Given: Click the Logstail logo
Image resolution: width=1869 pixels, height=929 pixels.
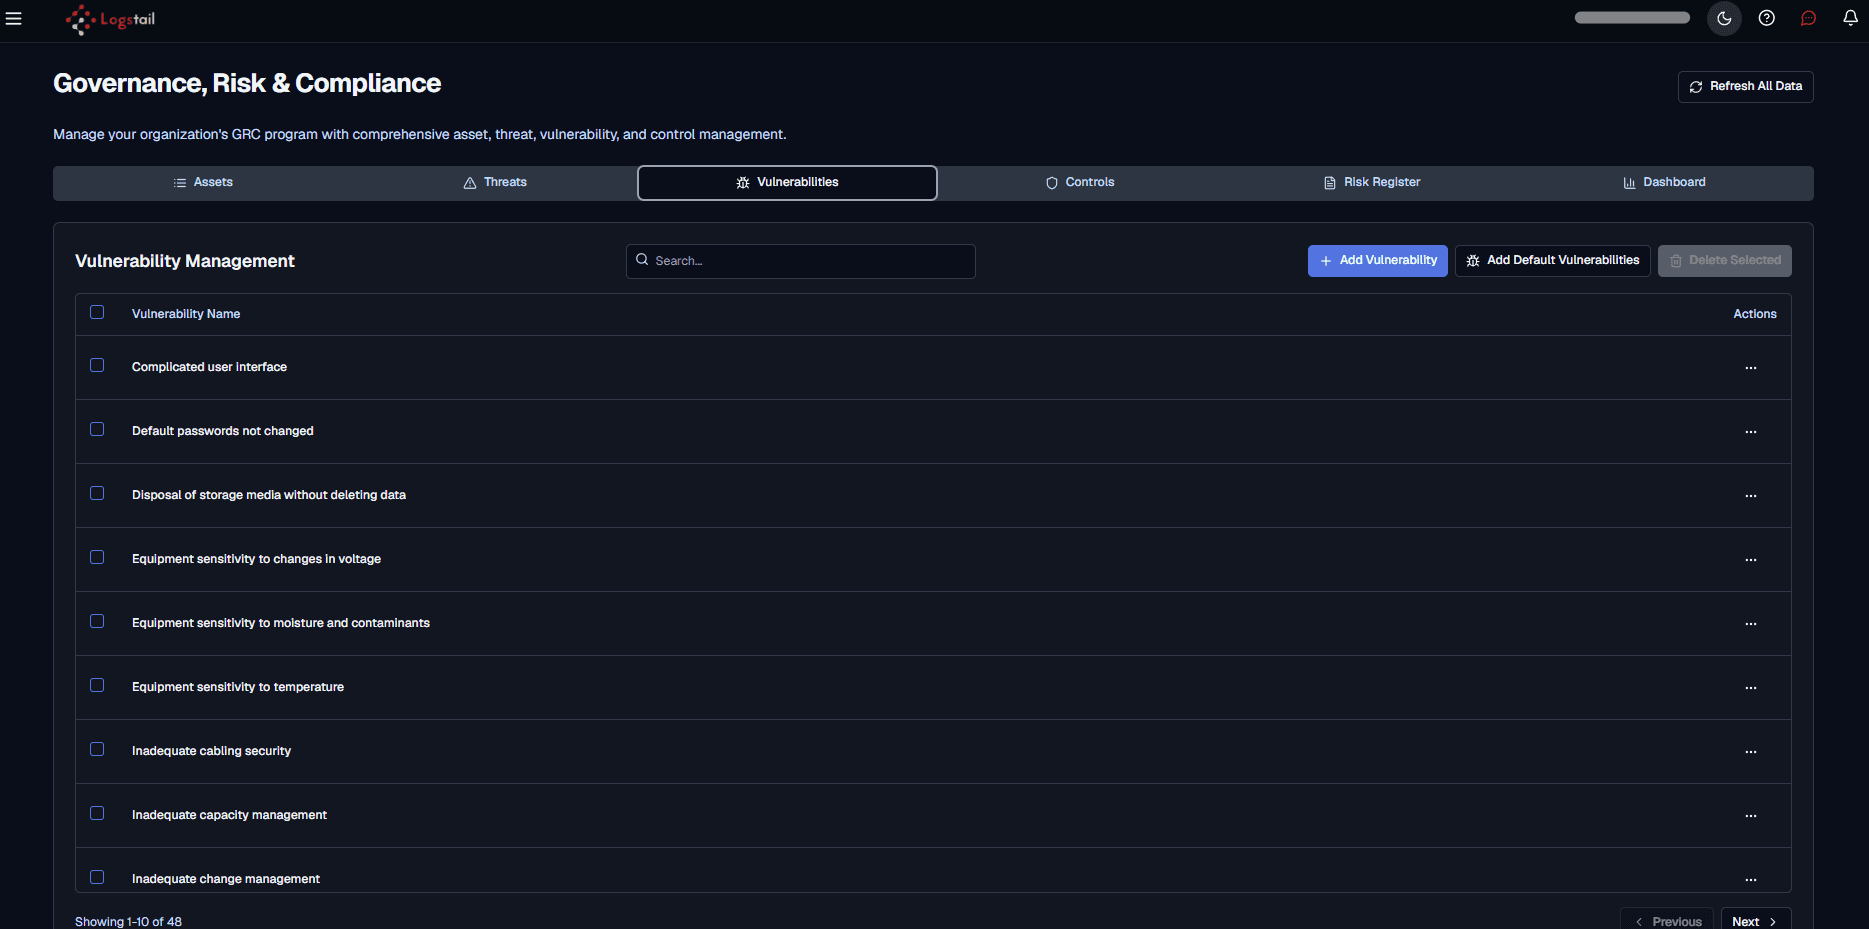Looking at the screenshot, I should [x=110, y=19].
